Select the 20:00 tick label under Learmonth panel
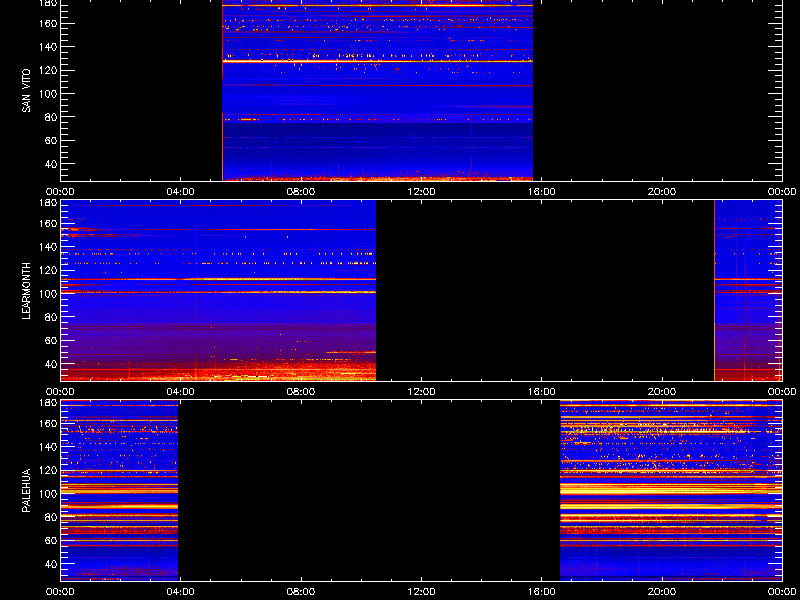 662,392
